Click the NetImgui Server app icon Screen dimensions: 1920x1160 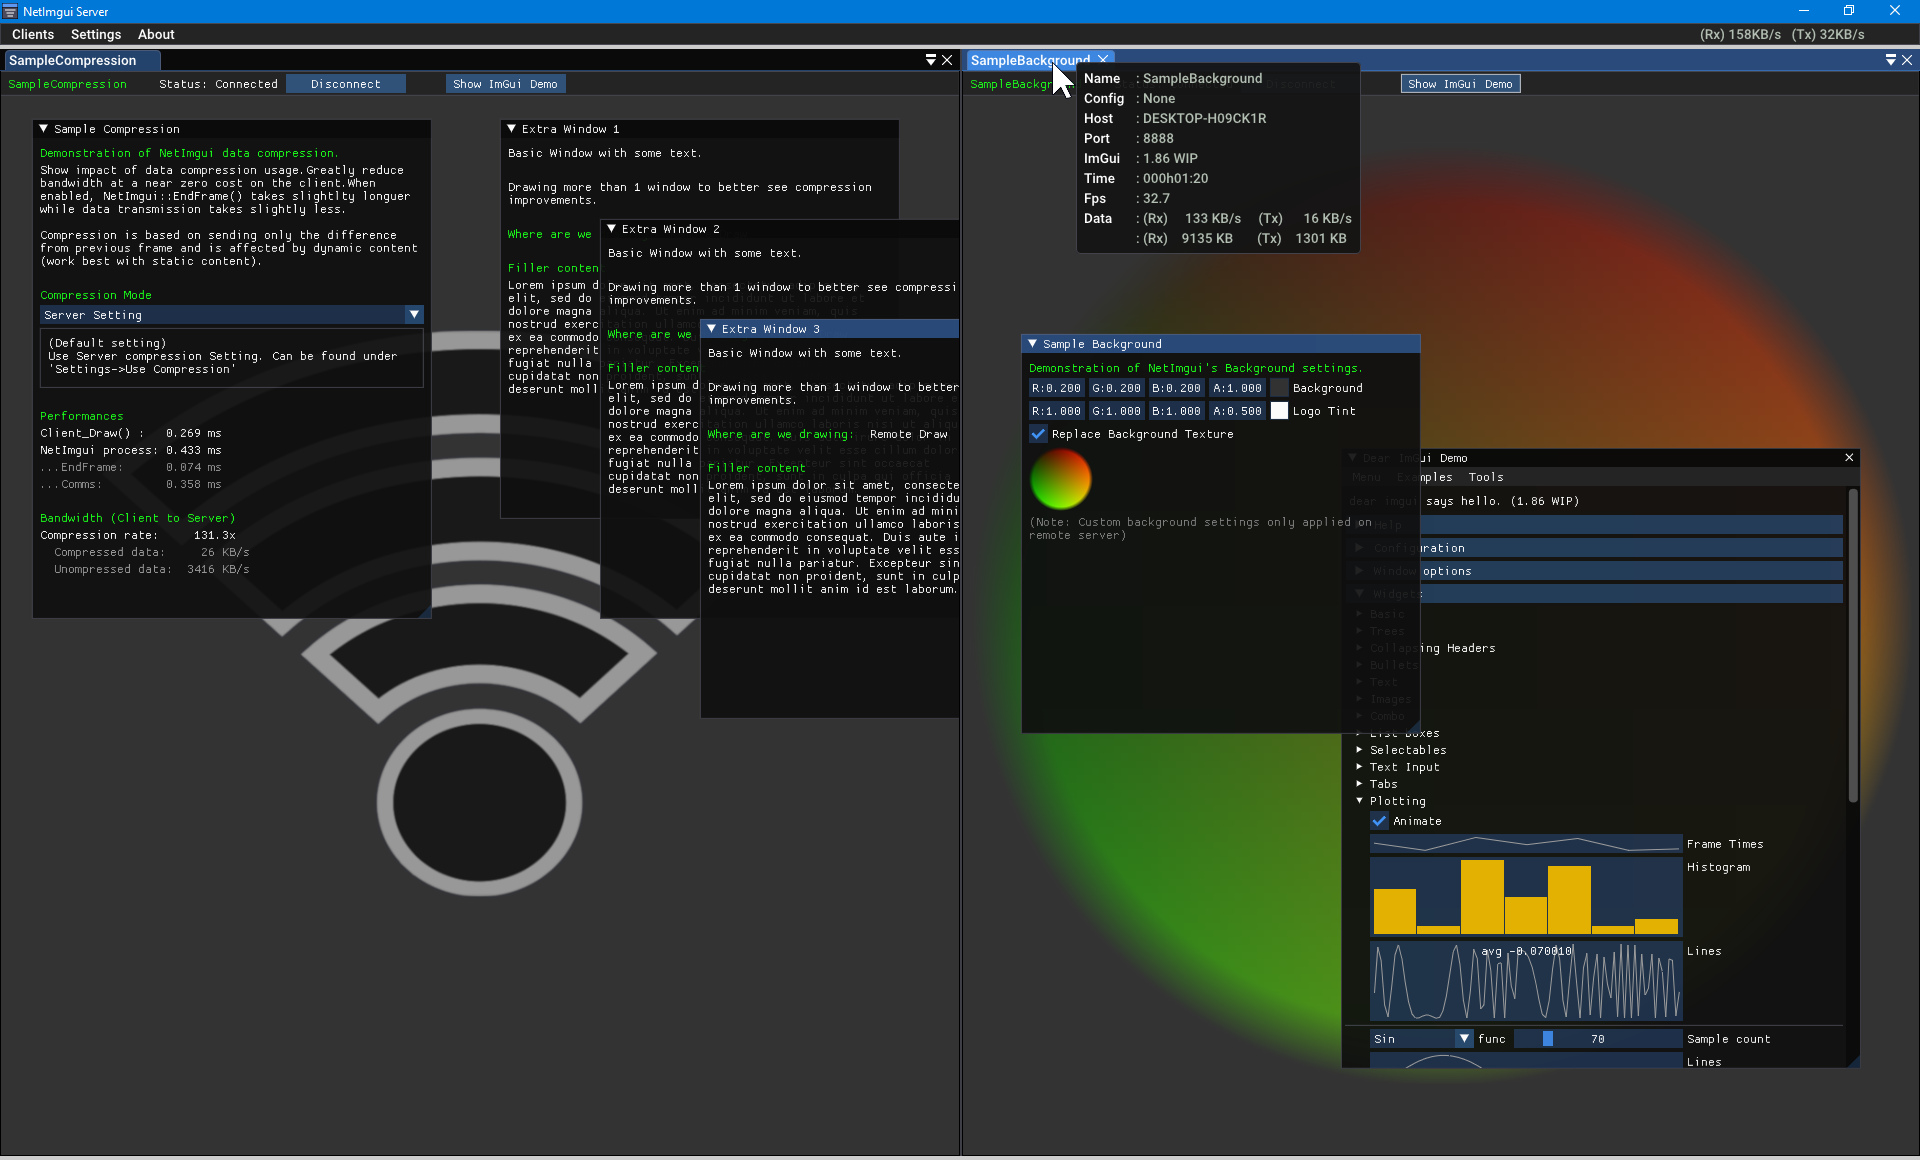(x=10, y=11)
